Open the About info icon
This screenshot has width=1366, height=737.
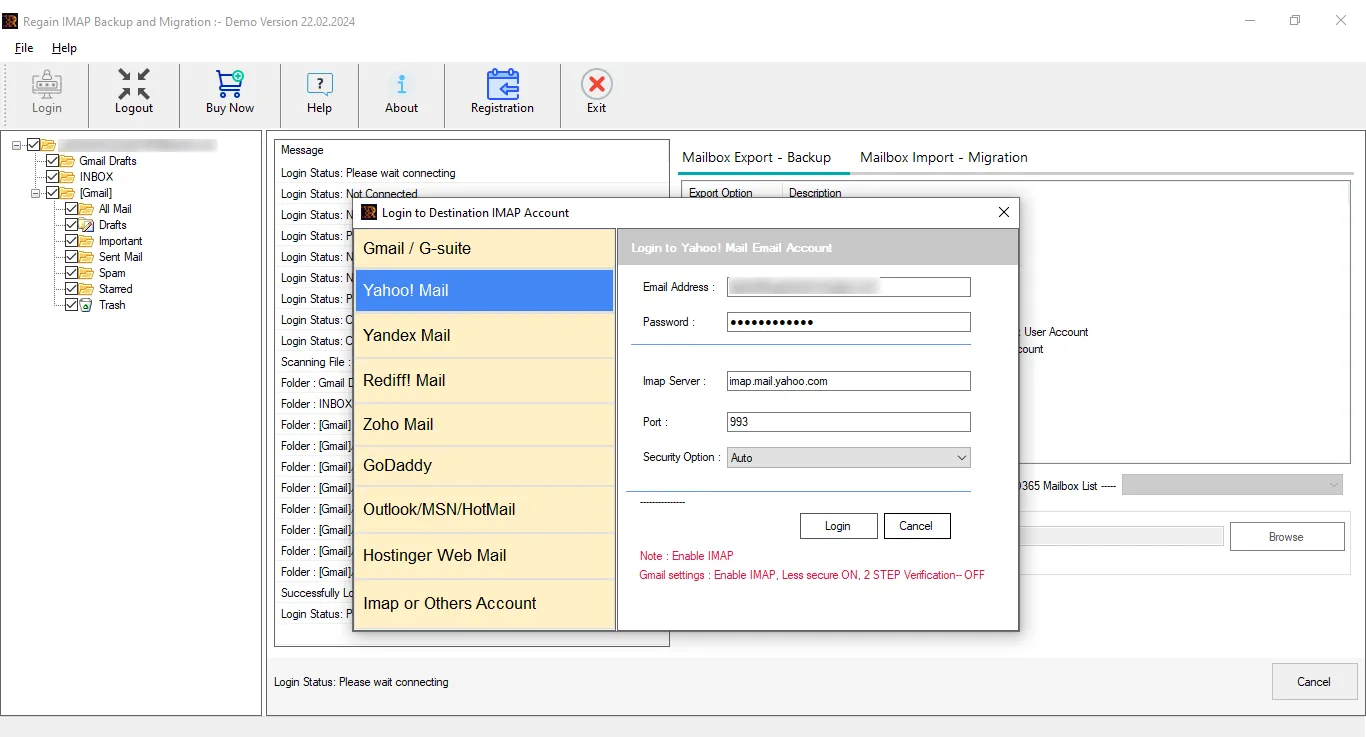(x=401, y=85)
